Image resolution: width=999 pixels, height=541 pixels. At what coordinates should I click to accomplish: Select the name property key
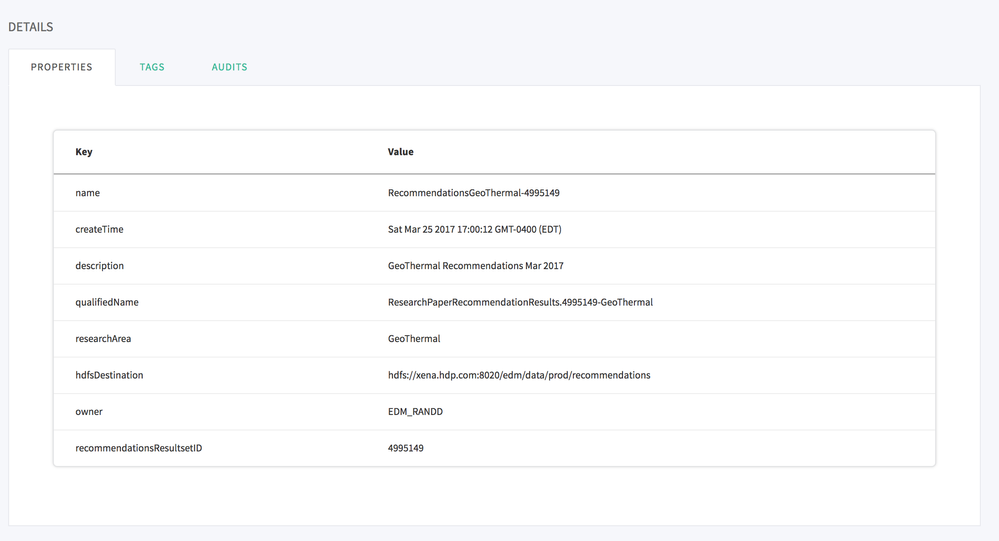tap(88, 193)
